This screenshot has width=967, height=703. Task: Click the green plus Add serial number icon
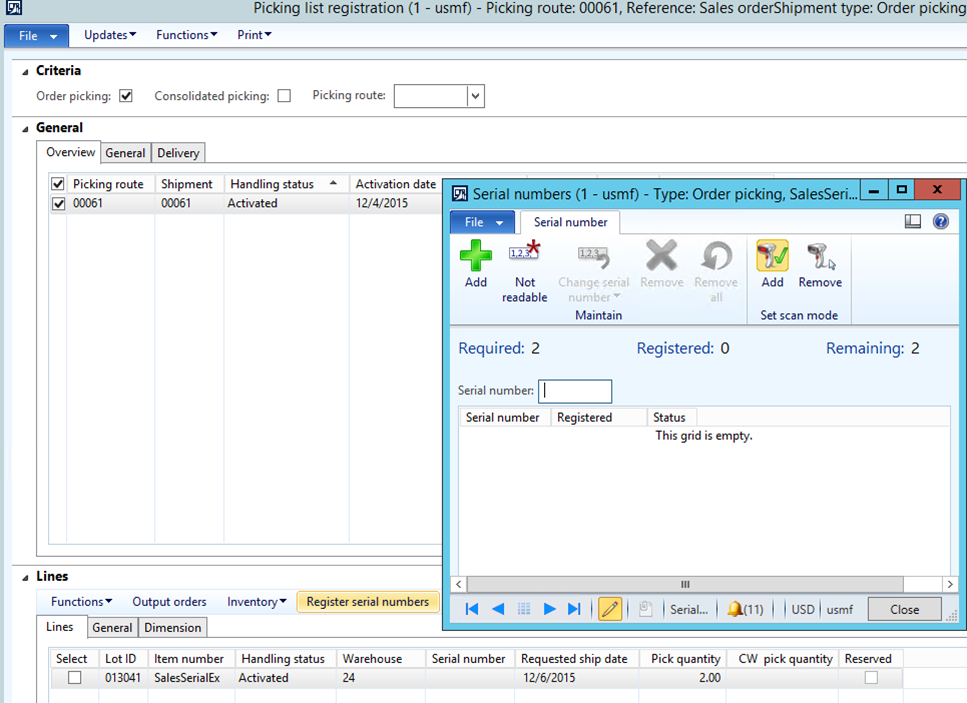click(476, 258)
